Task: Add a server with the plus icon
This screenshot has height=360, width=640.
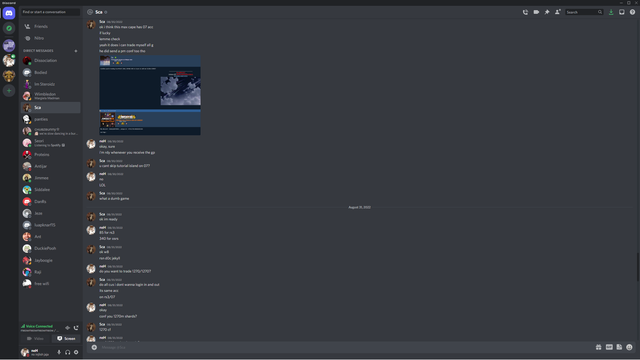Action: (9, 91)
